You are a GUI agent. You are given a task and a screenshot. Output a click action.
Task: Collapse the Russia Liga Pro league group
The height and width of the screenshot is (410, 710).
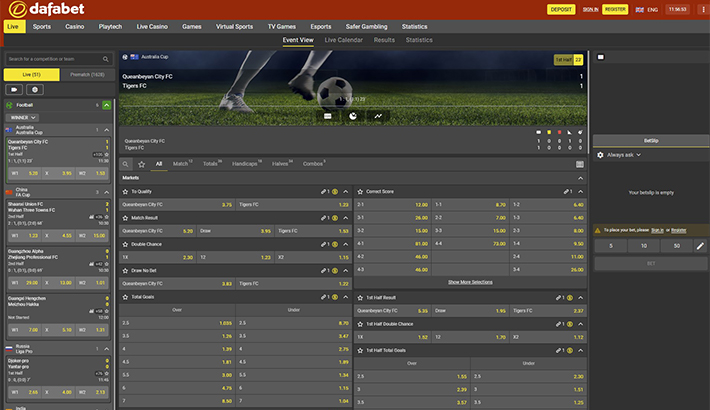click(106, 349)
